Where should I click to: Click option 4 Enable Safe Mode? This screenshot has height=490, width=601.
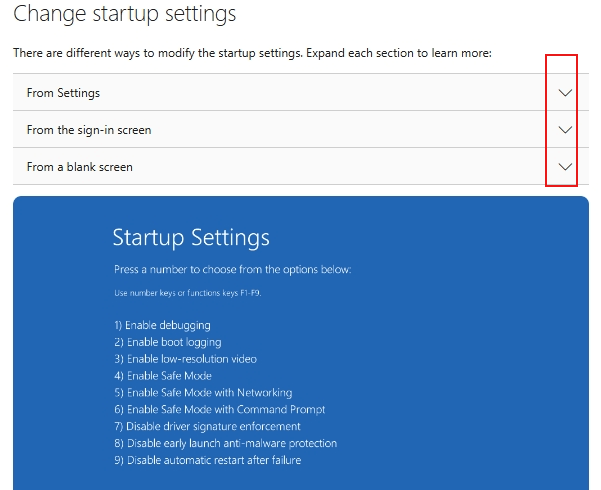click(163, 376)
